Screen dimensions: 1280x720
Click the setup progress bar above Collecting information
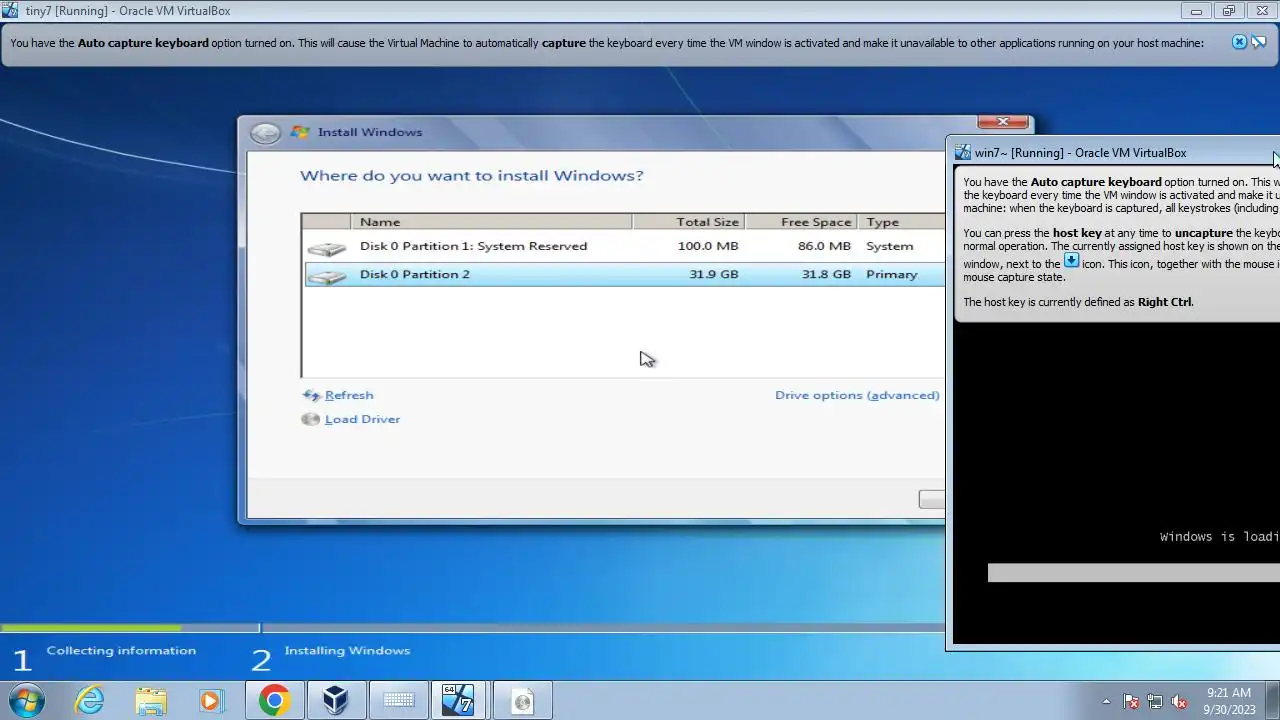pyautogui.click(x=130, y=629)
